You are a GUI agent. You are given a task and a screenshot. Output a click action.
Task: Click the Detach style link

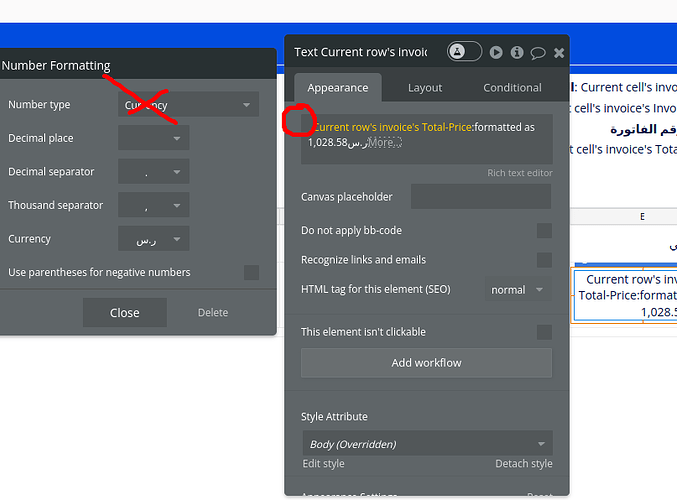pos(524,464)
